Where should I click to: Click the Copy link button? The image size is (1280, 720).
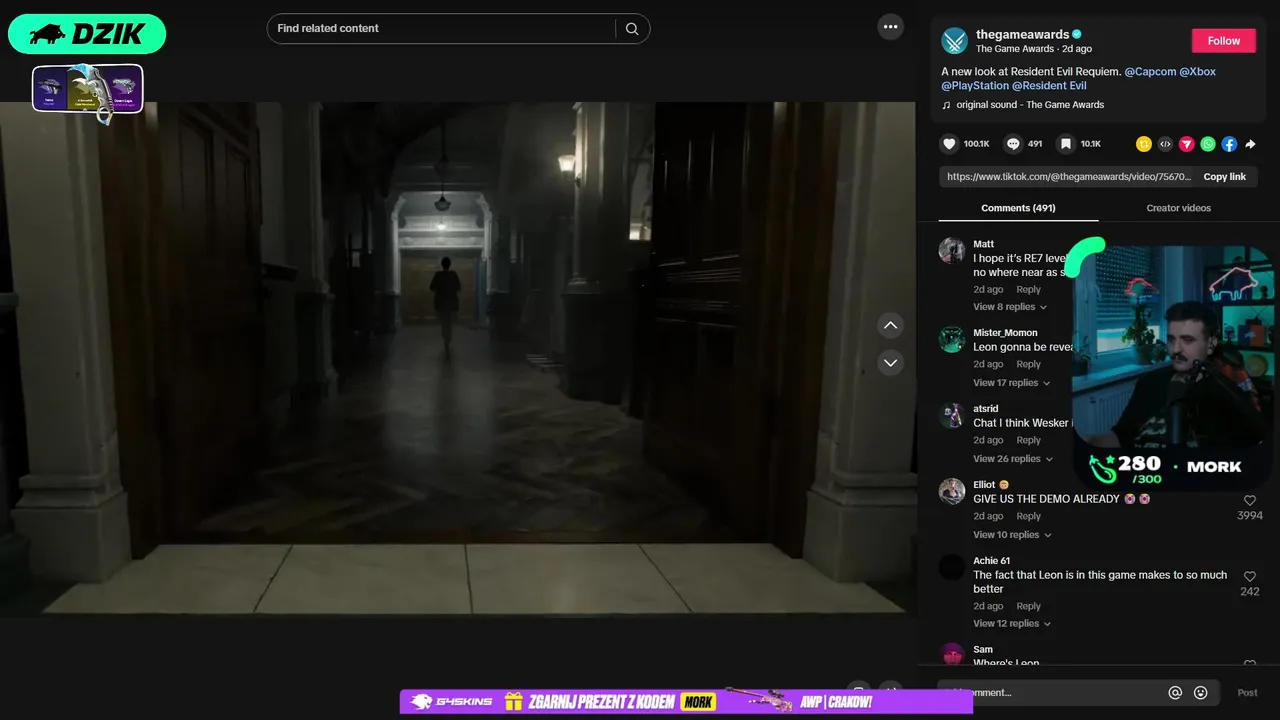tap(1224, 177)
